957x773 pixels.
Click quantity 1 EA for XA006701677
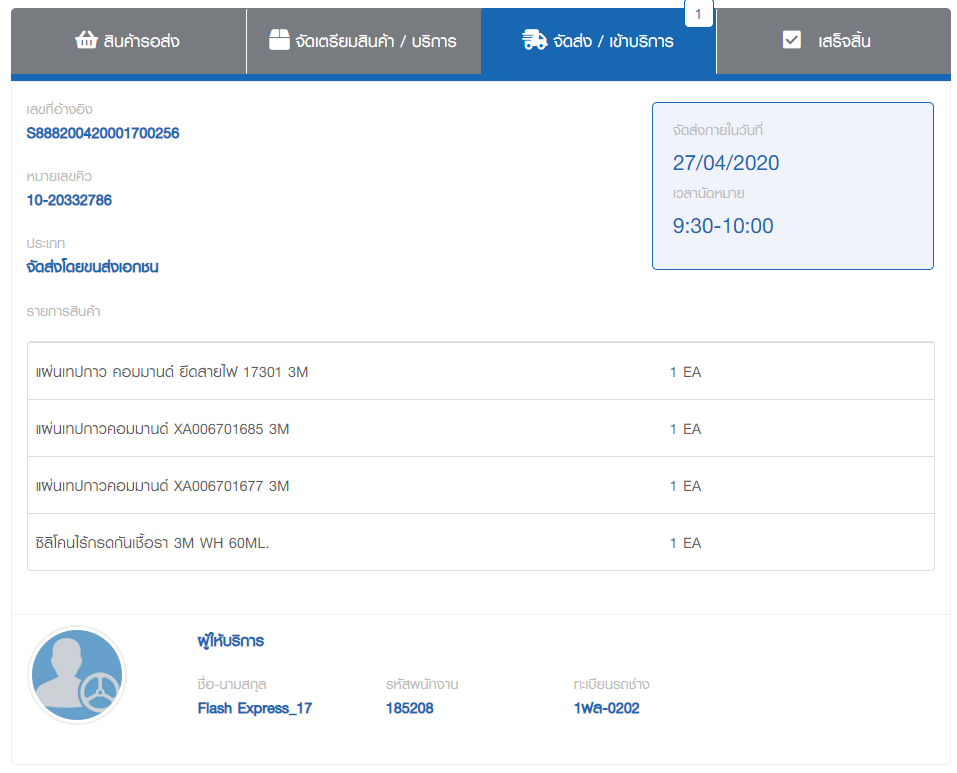685,486
